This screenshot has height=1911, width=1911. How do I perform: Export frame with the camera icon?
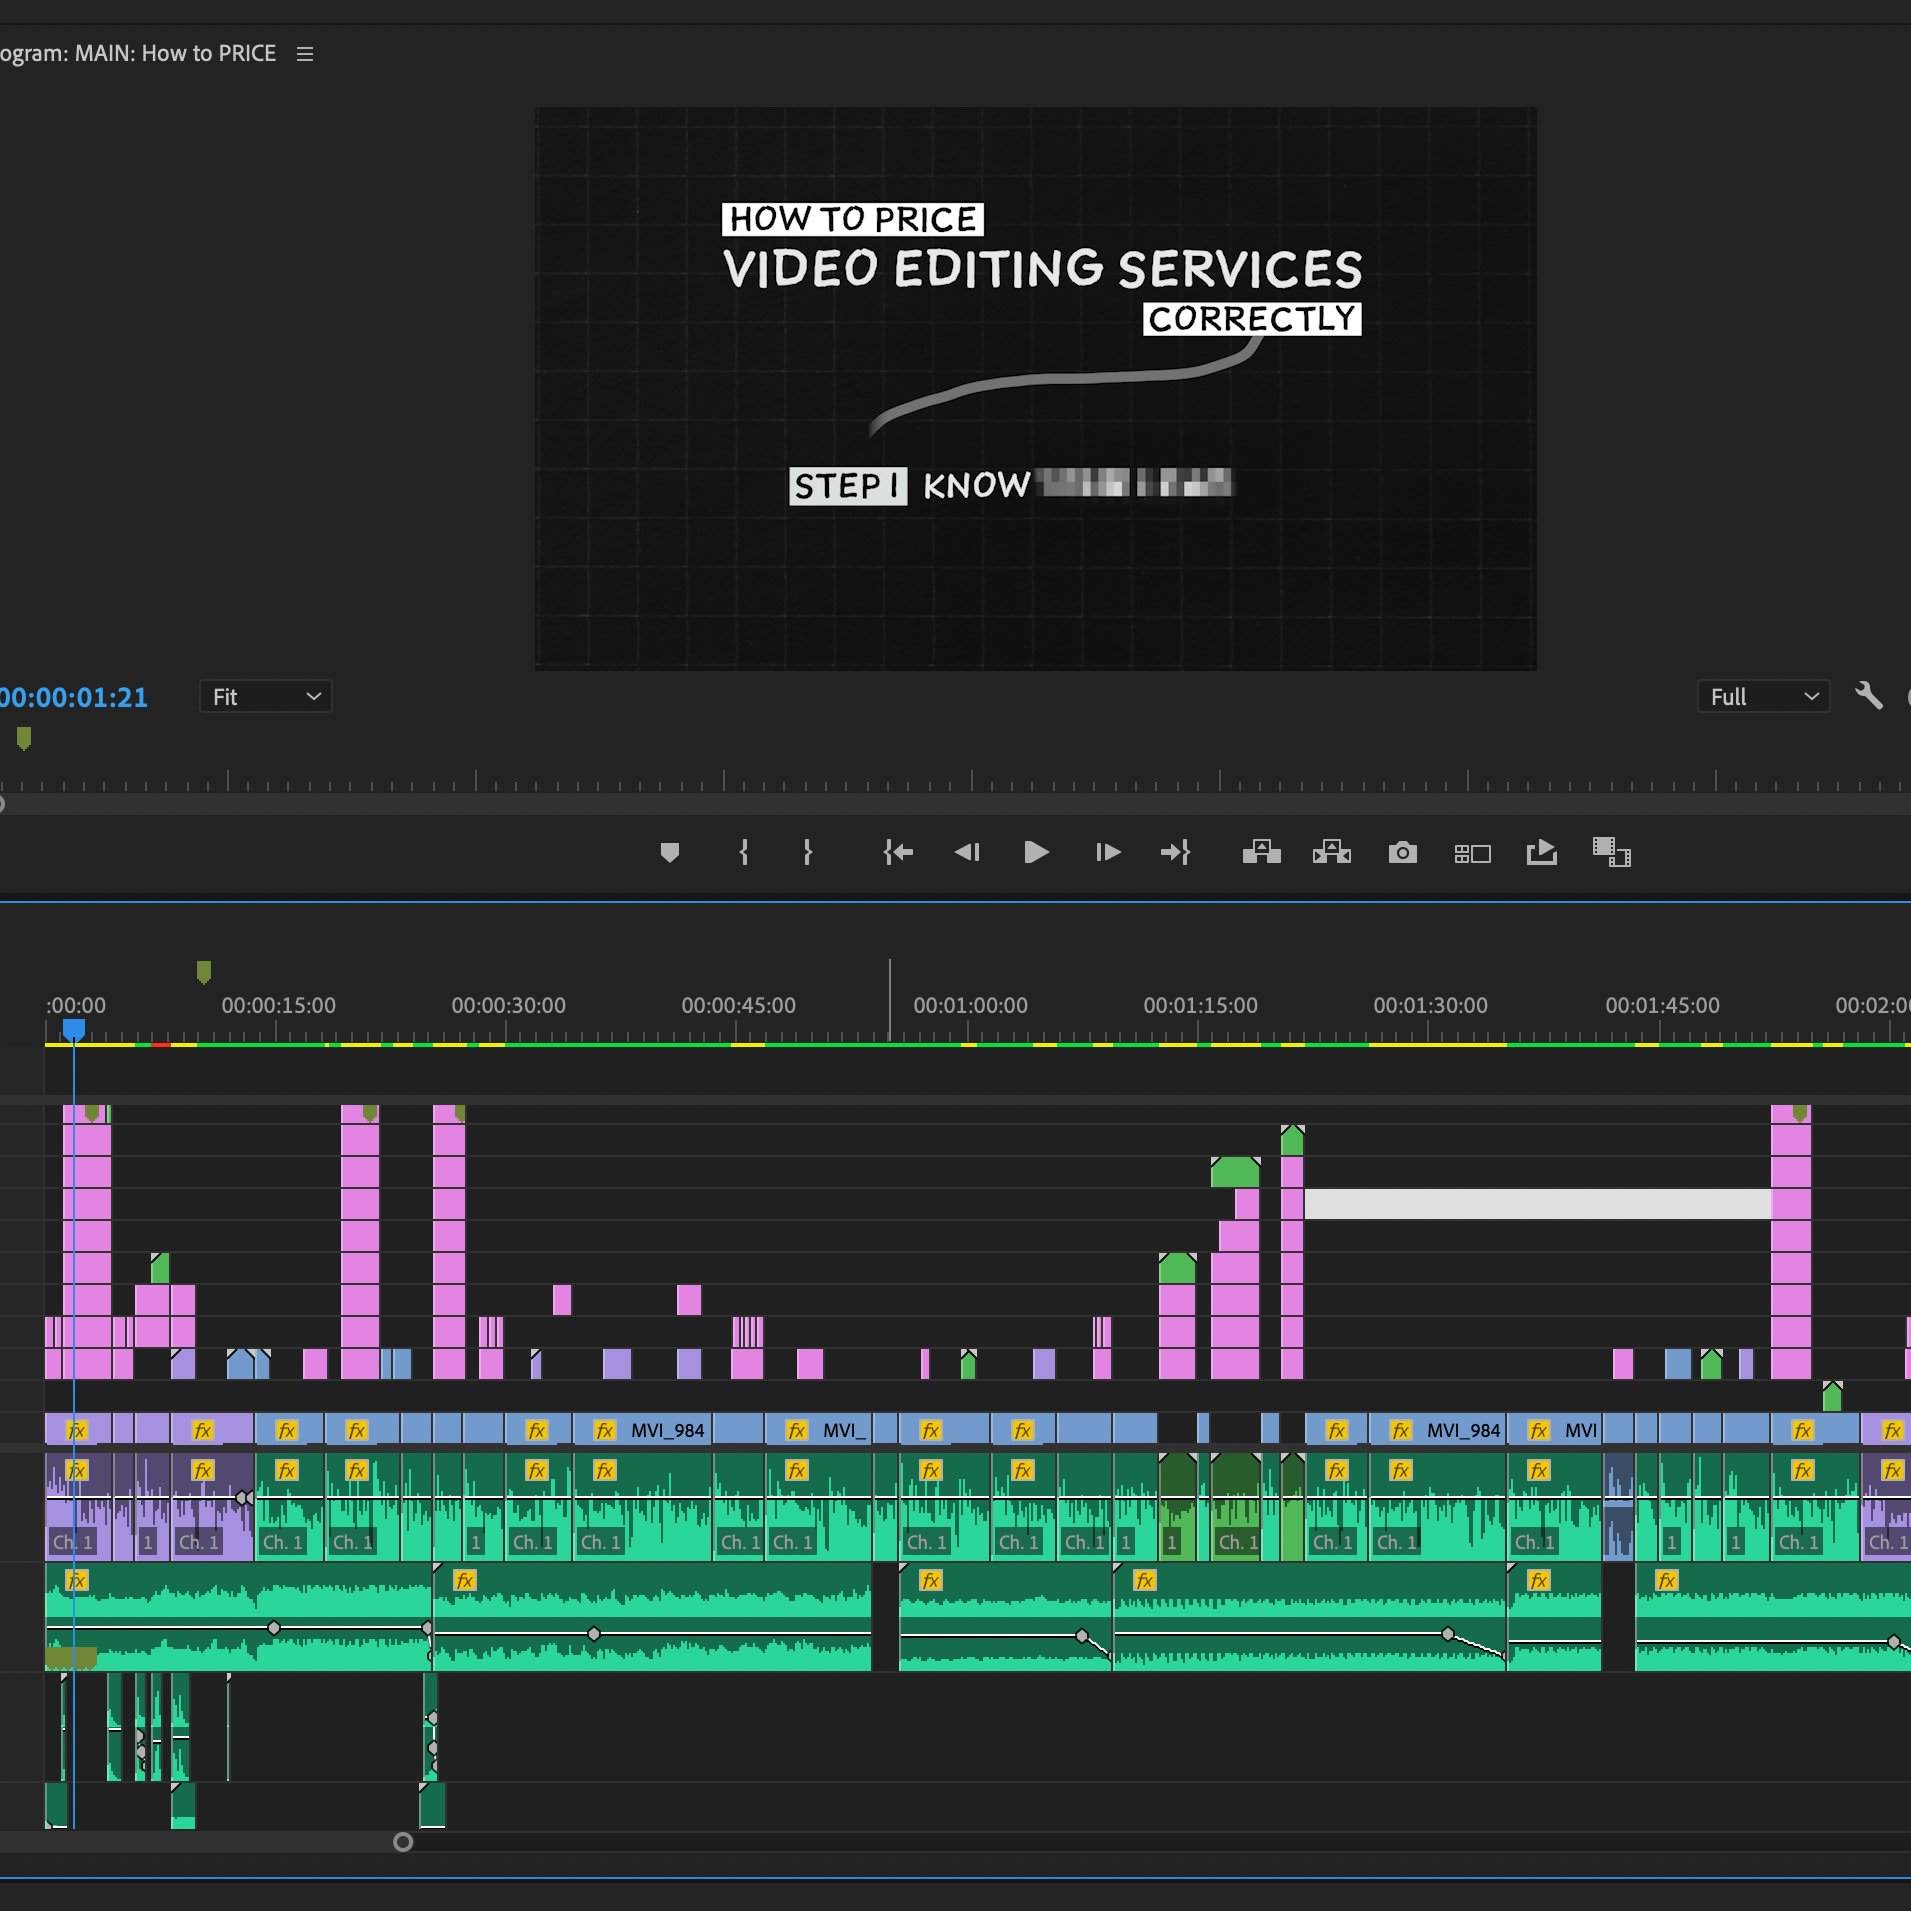pos(1402,852)
